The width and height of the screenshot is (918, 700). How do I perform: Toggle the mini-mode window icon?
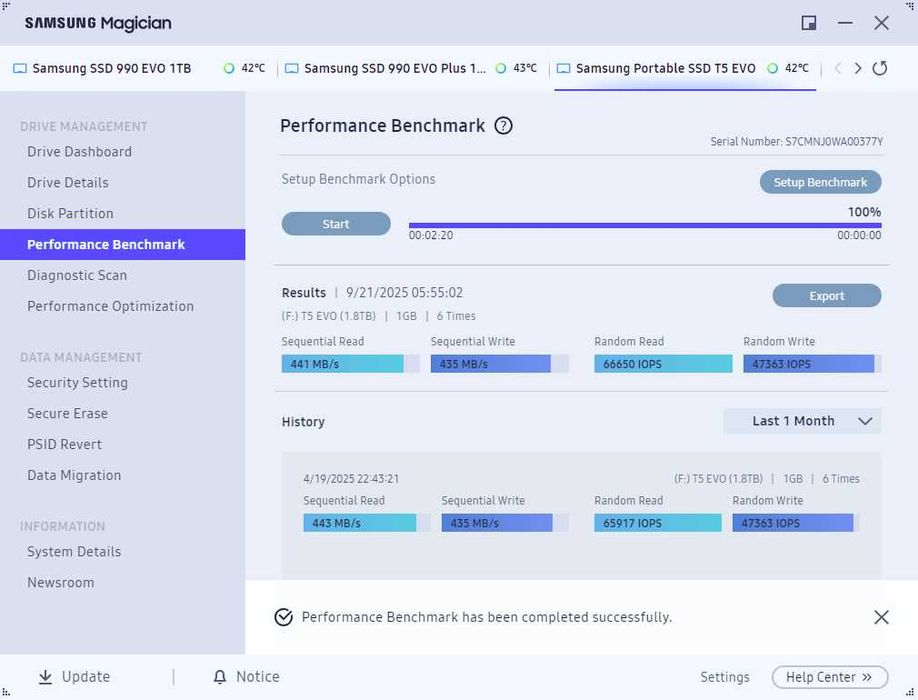pyautogui.click(x=809, y=23)
